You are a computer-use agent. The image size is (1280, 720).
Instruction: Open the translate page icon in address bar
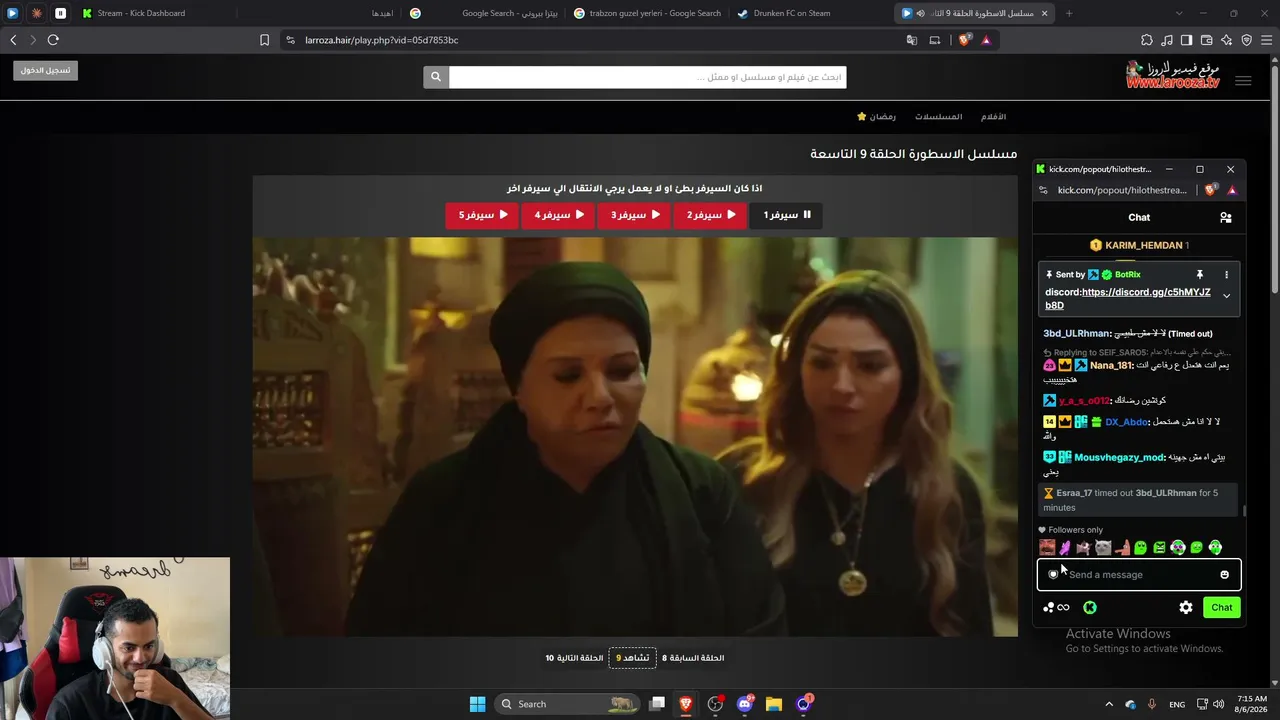911,40
